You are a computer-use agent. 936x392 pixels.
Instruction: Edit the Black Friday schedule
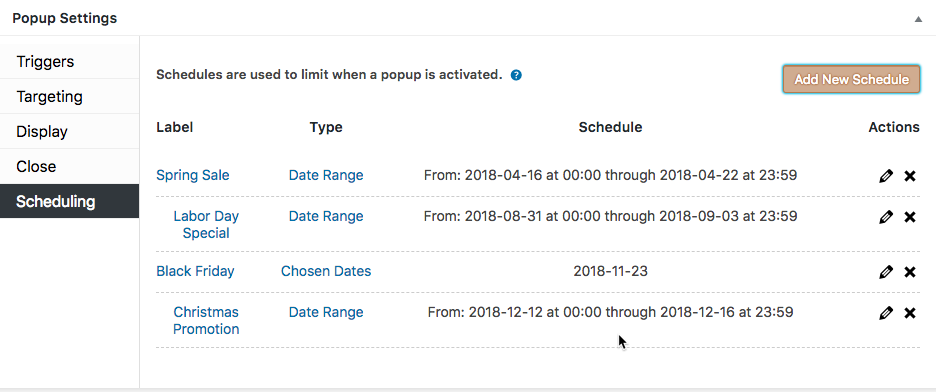(886, 272)
